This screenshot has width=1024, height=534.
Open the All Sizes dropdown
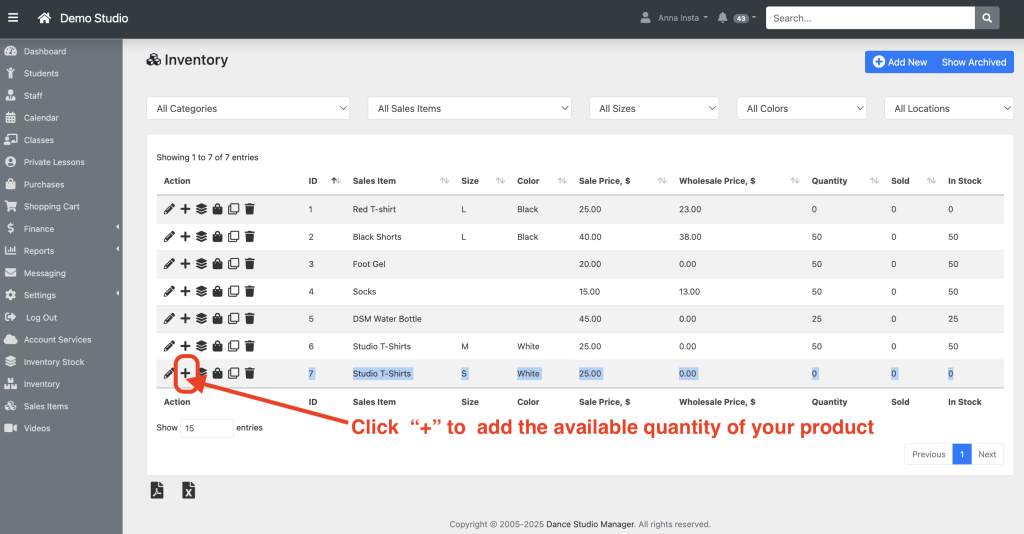tap(654, 108)
